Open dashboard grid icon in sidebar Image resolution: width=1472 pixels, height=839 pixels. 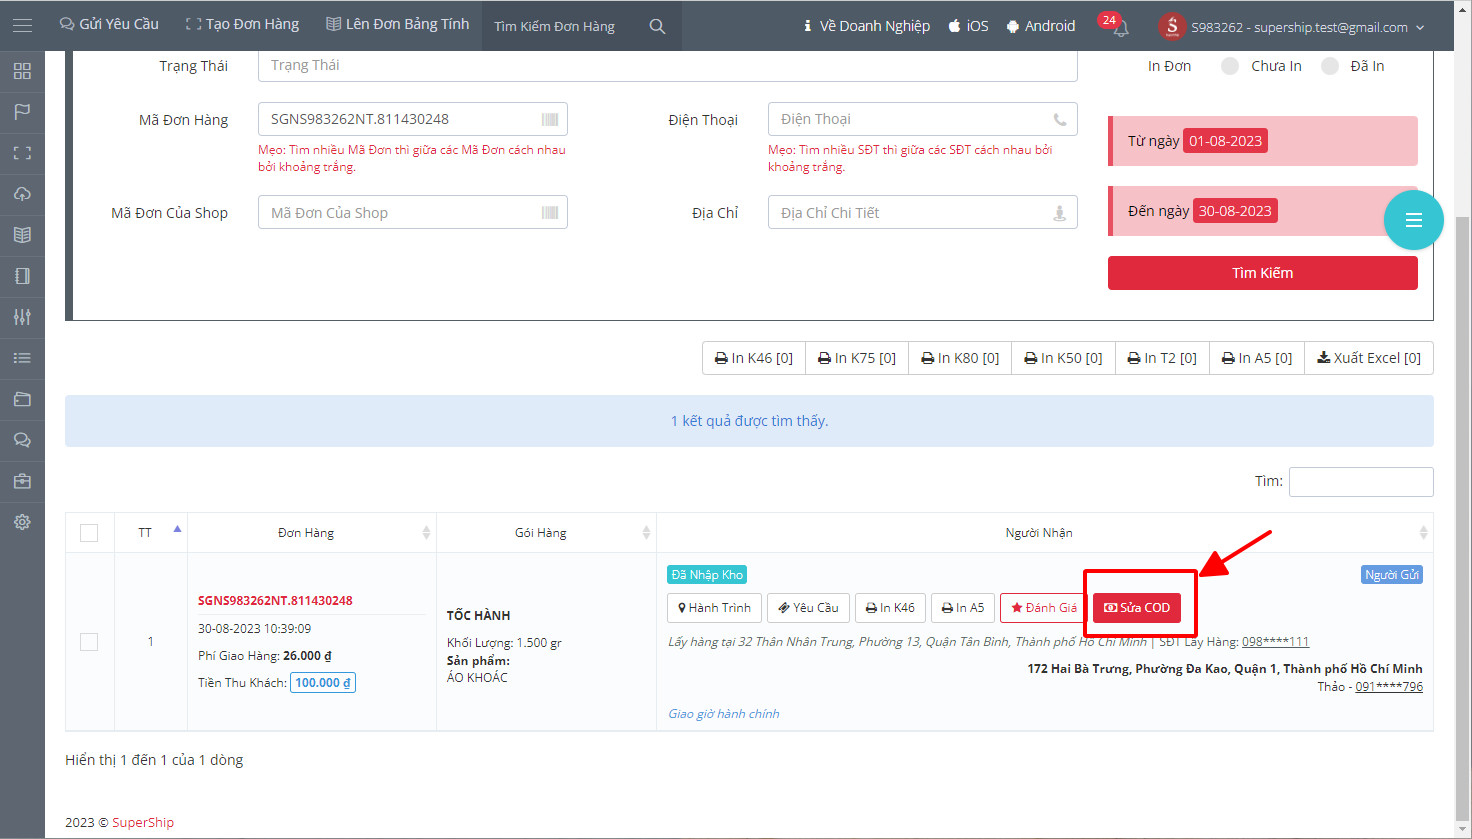[x=22, y=71]
